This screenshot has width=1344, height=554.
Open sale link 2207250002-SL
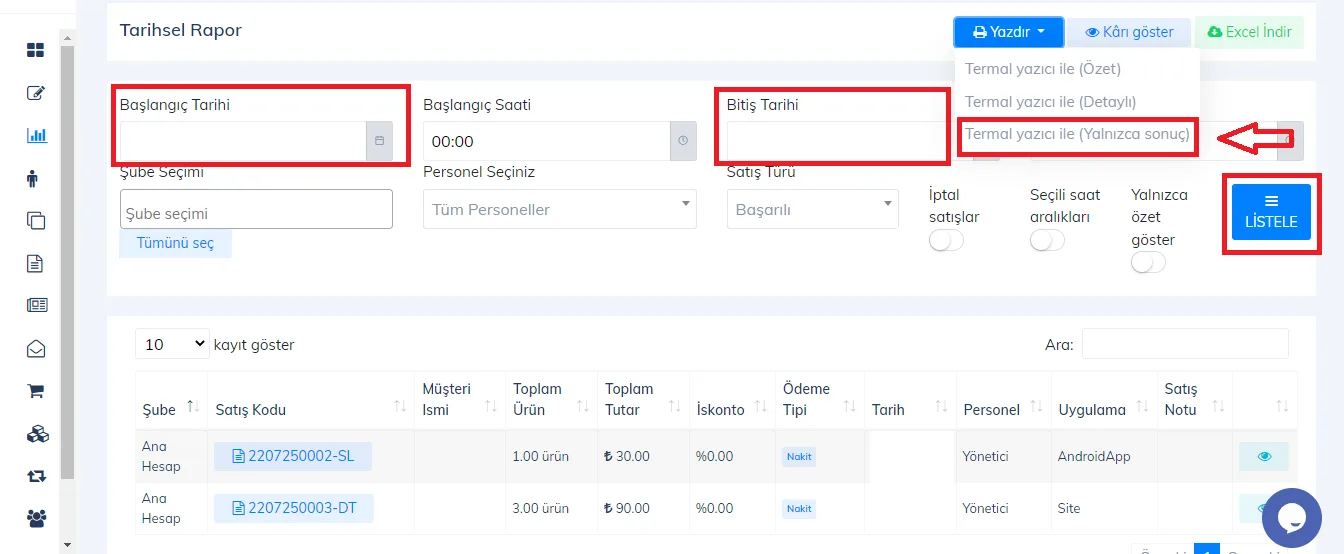click(x=293, y=456)
